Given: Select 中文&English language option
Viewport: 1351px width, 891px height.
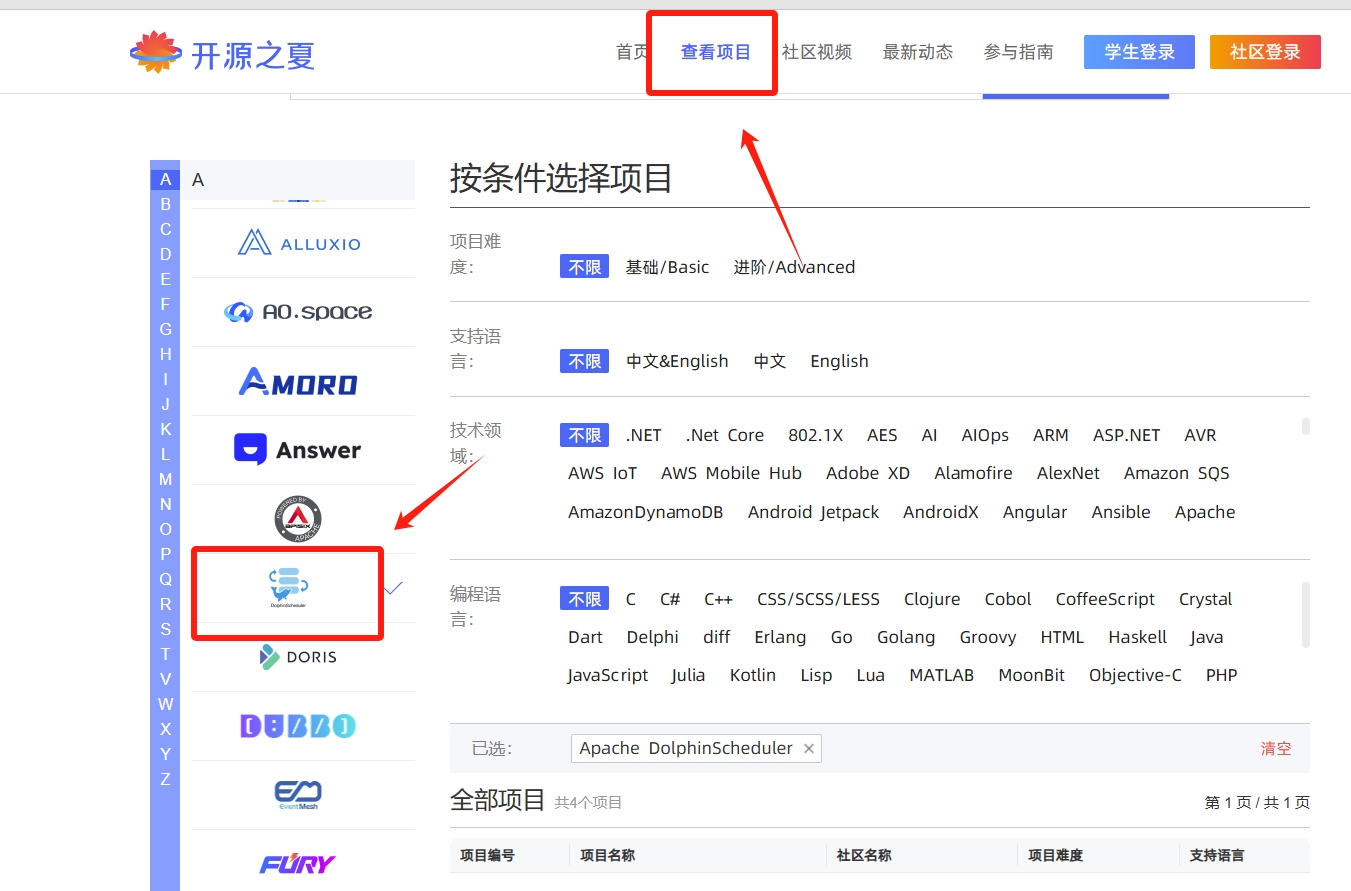Looking at the screenshot, I should [678, 361].
